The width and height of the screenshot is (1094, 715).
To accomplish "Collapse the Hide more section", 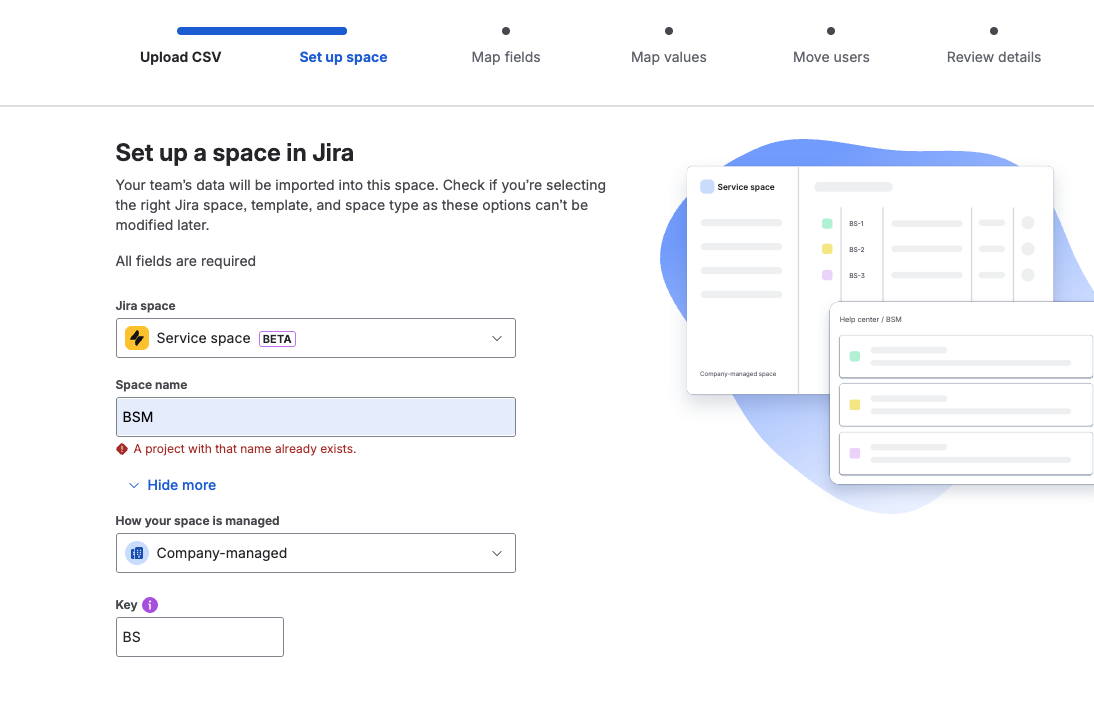I will [x=172, y=486].
